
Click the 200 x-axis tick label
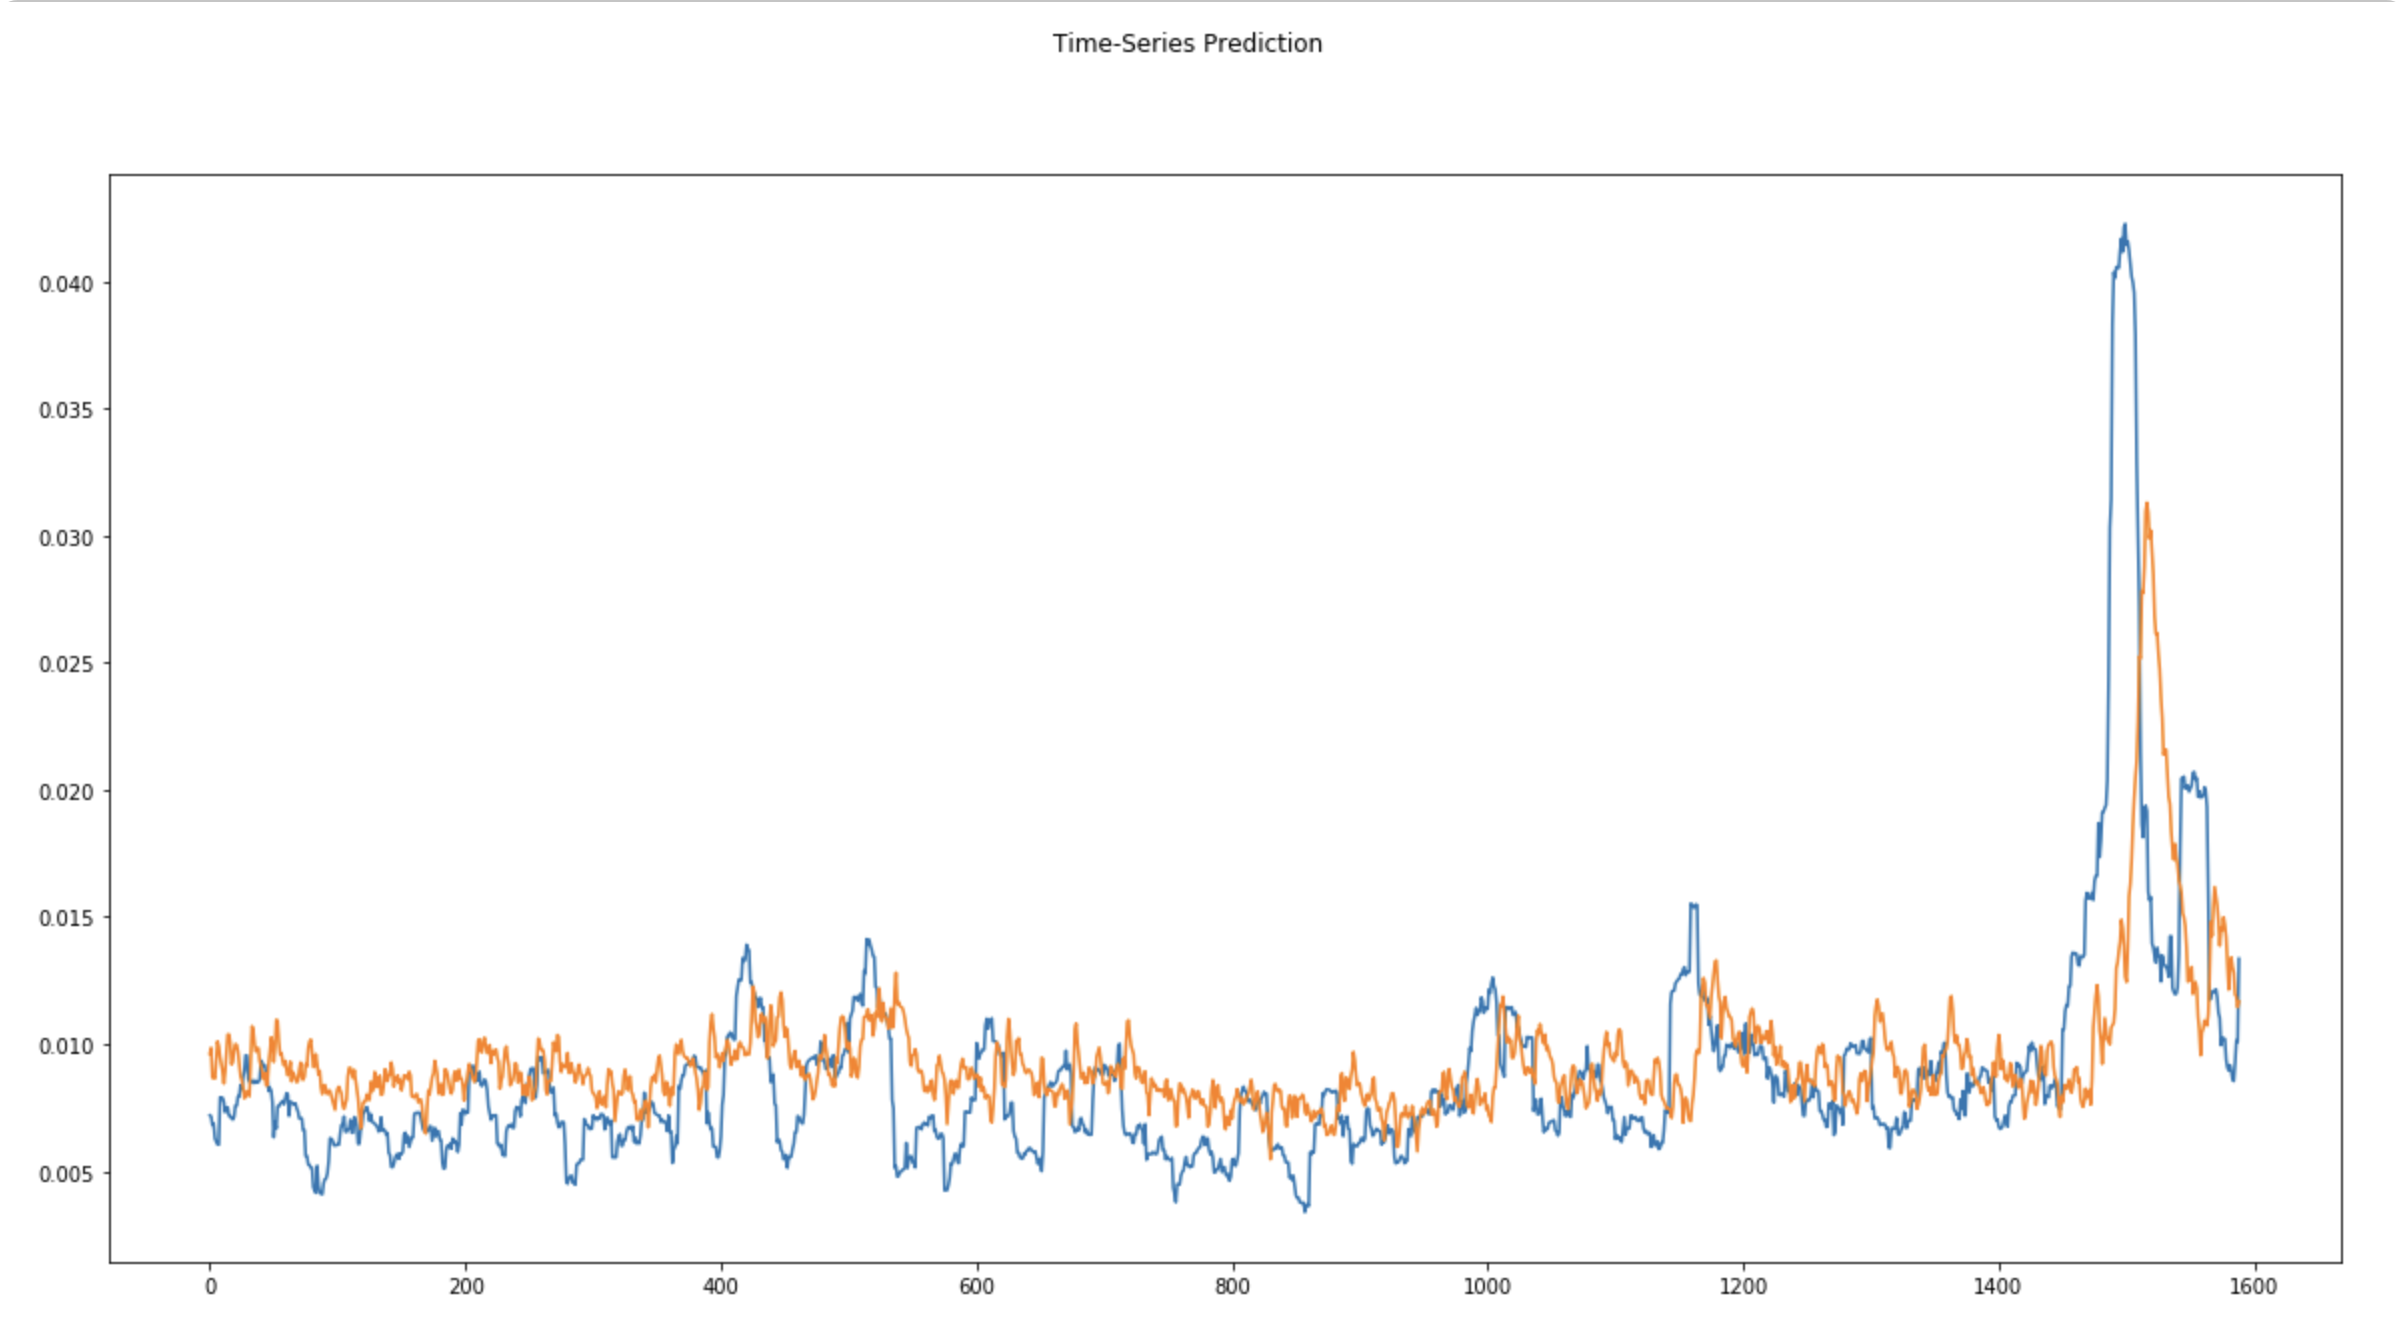[466, 1287]
